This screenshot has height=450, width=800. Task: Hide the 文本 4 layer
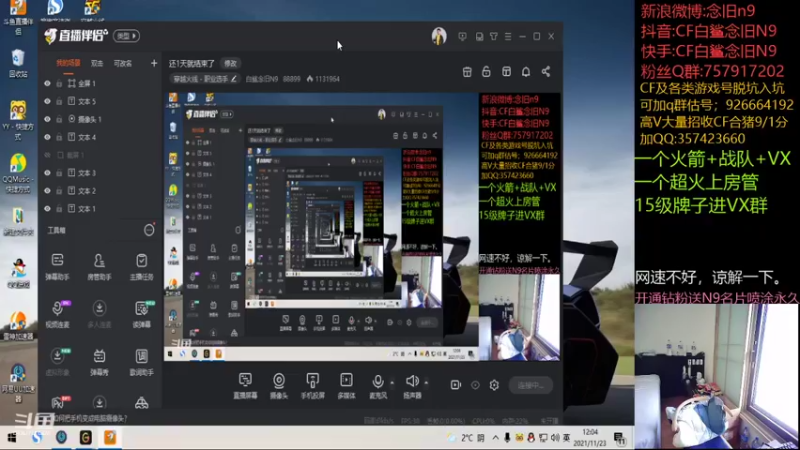[47, 137]
